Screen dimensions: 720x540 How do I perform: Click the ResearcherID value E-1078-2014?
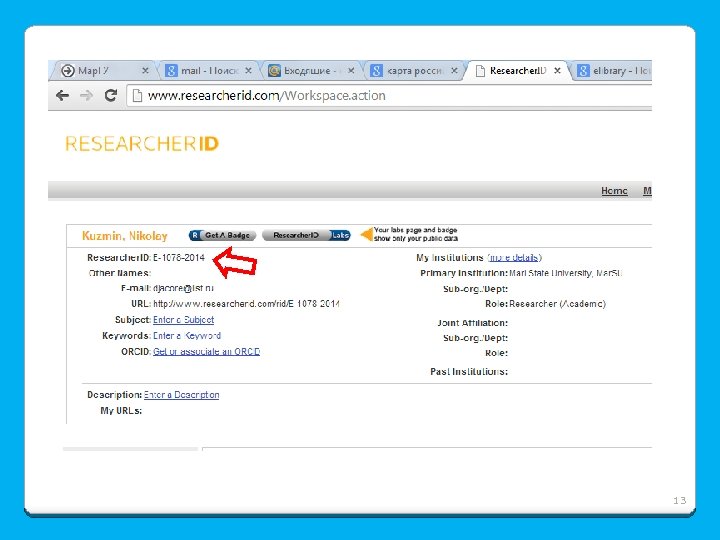(179, 258)
